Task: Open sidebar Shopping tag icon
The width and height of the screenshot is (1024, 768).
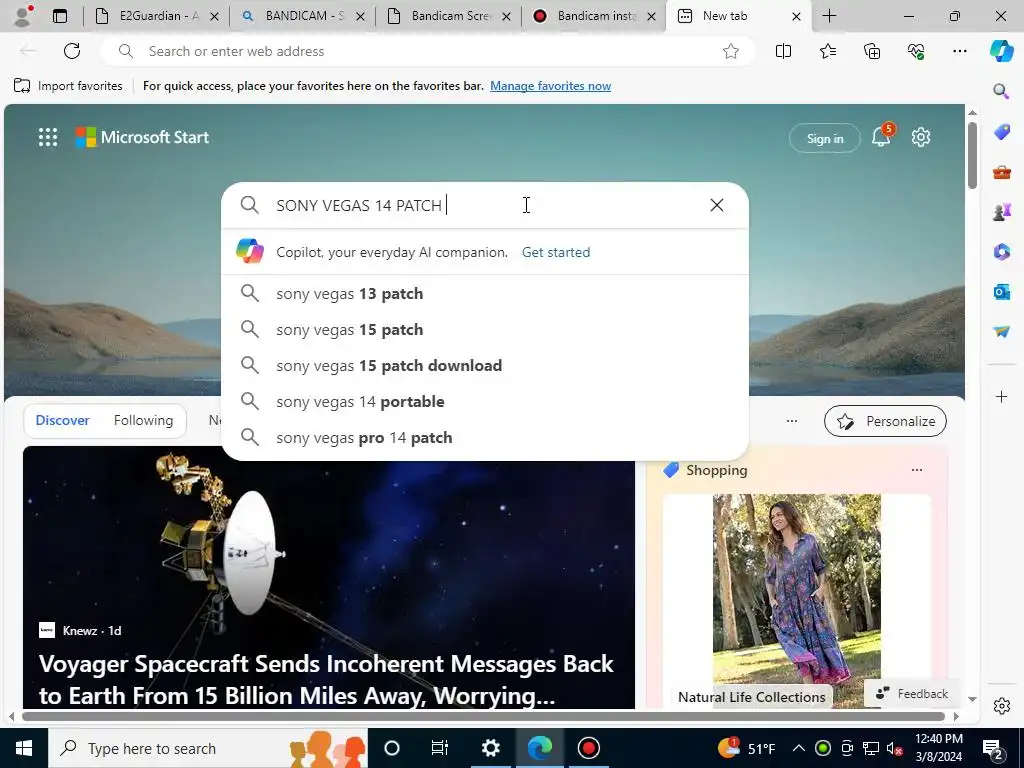Action: 1001,132
